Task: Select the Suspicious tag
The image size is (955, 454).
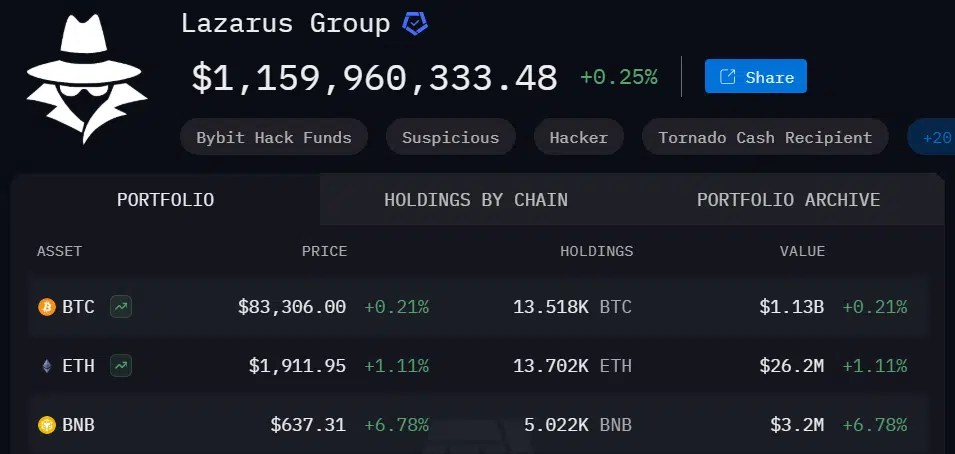Action: click(x=451, y=137)
